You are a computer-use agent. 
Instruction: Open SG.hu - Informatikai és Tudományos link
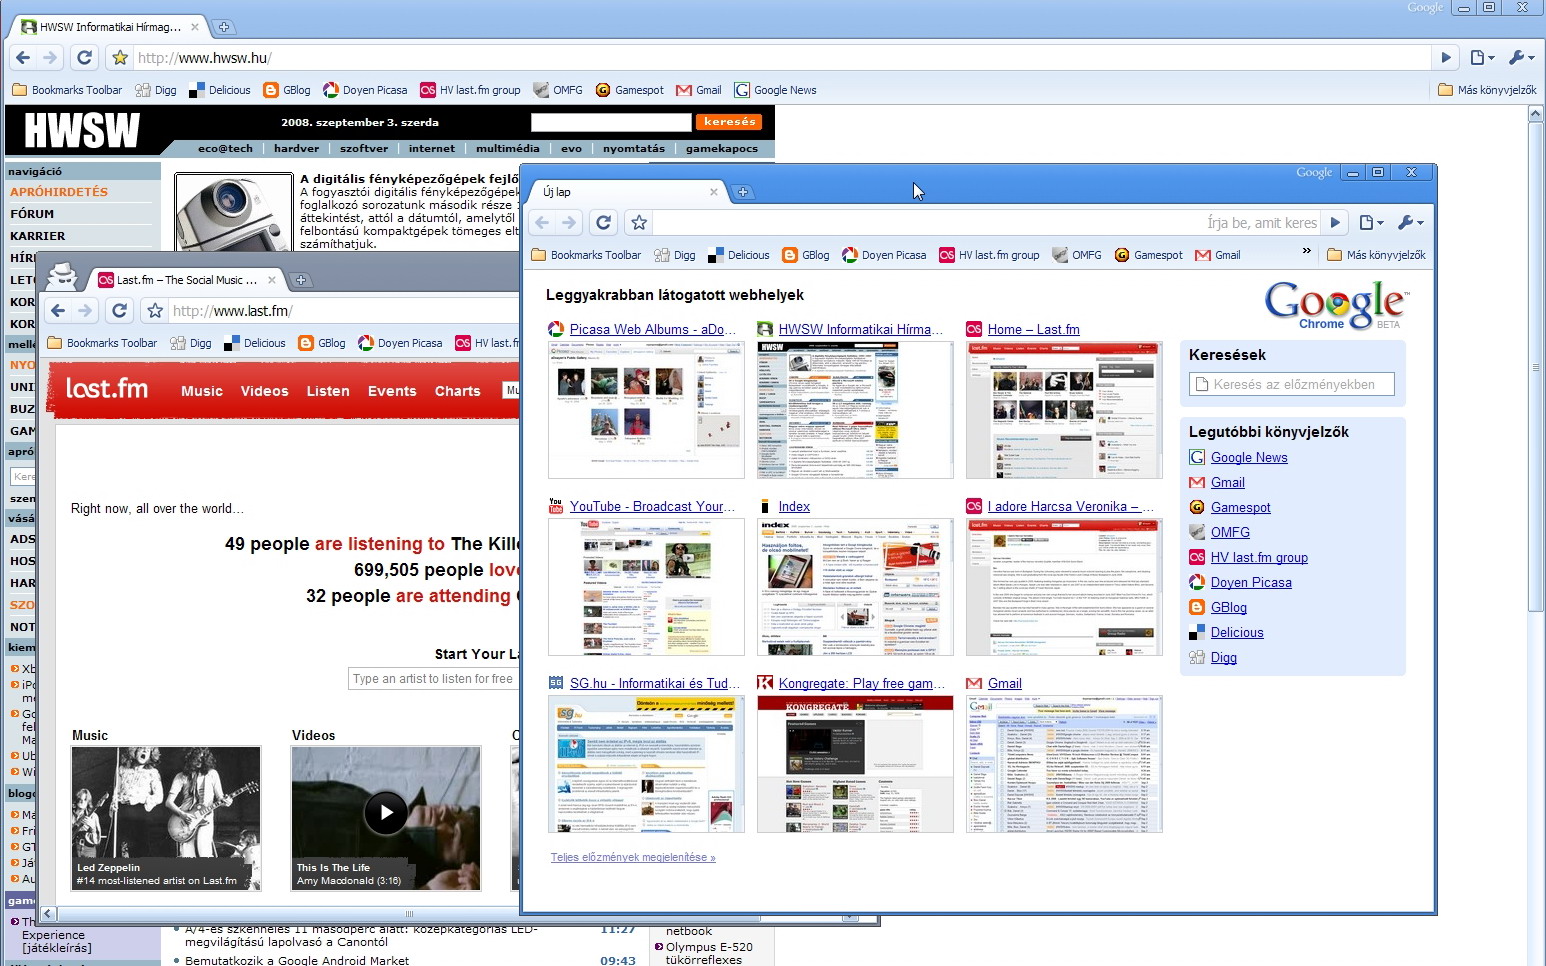coord(655,683)
